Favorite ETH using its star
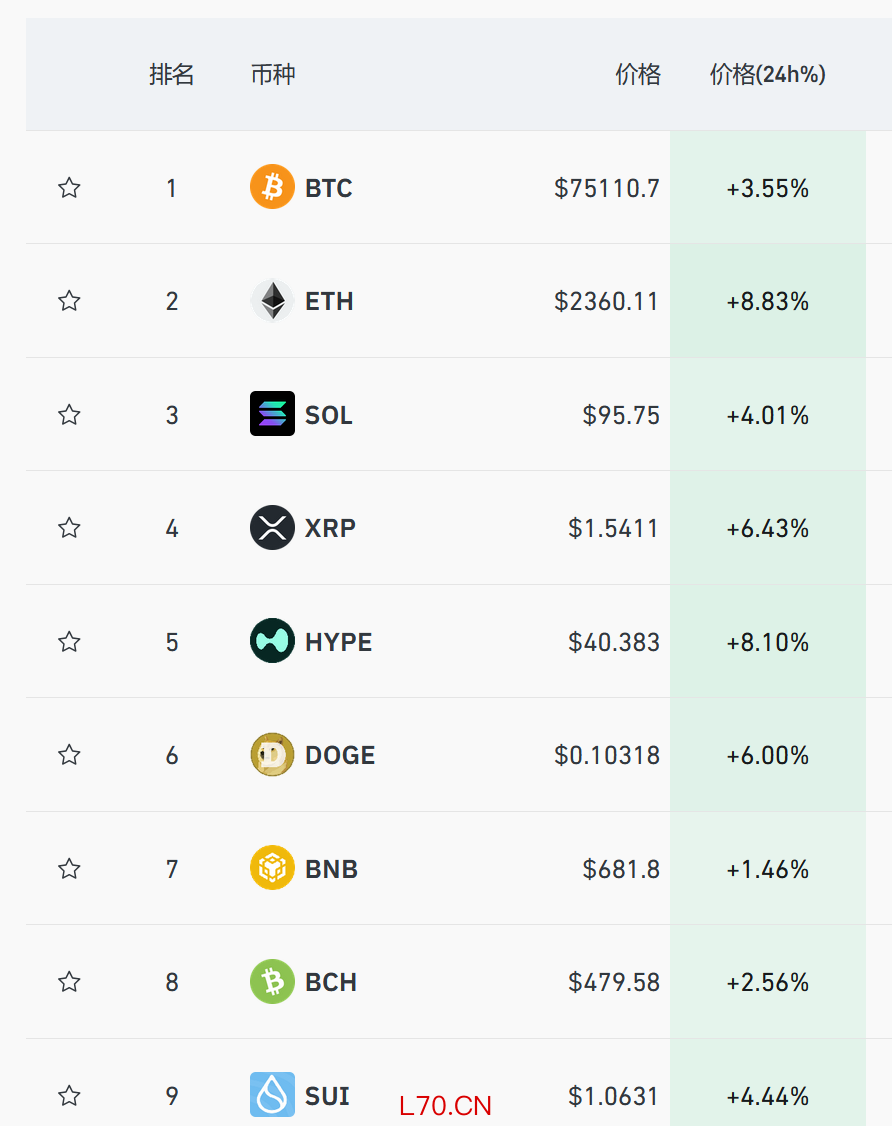This screenshot has height=1126, width=892. (x=69, y=301)
